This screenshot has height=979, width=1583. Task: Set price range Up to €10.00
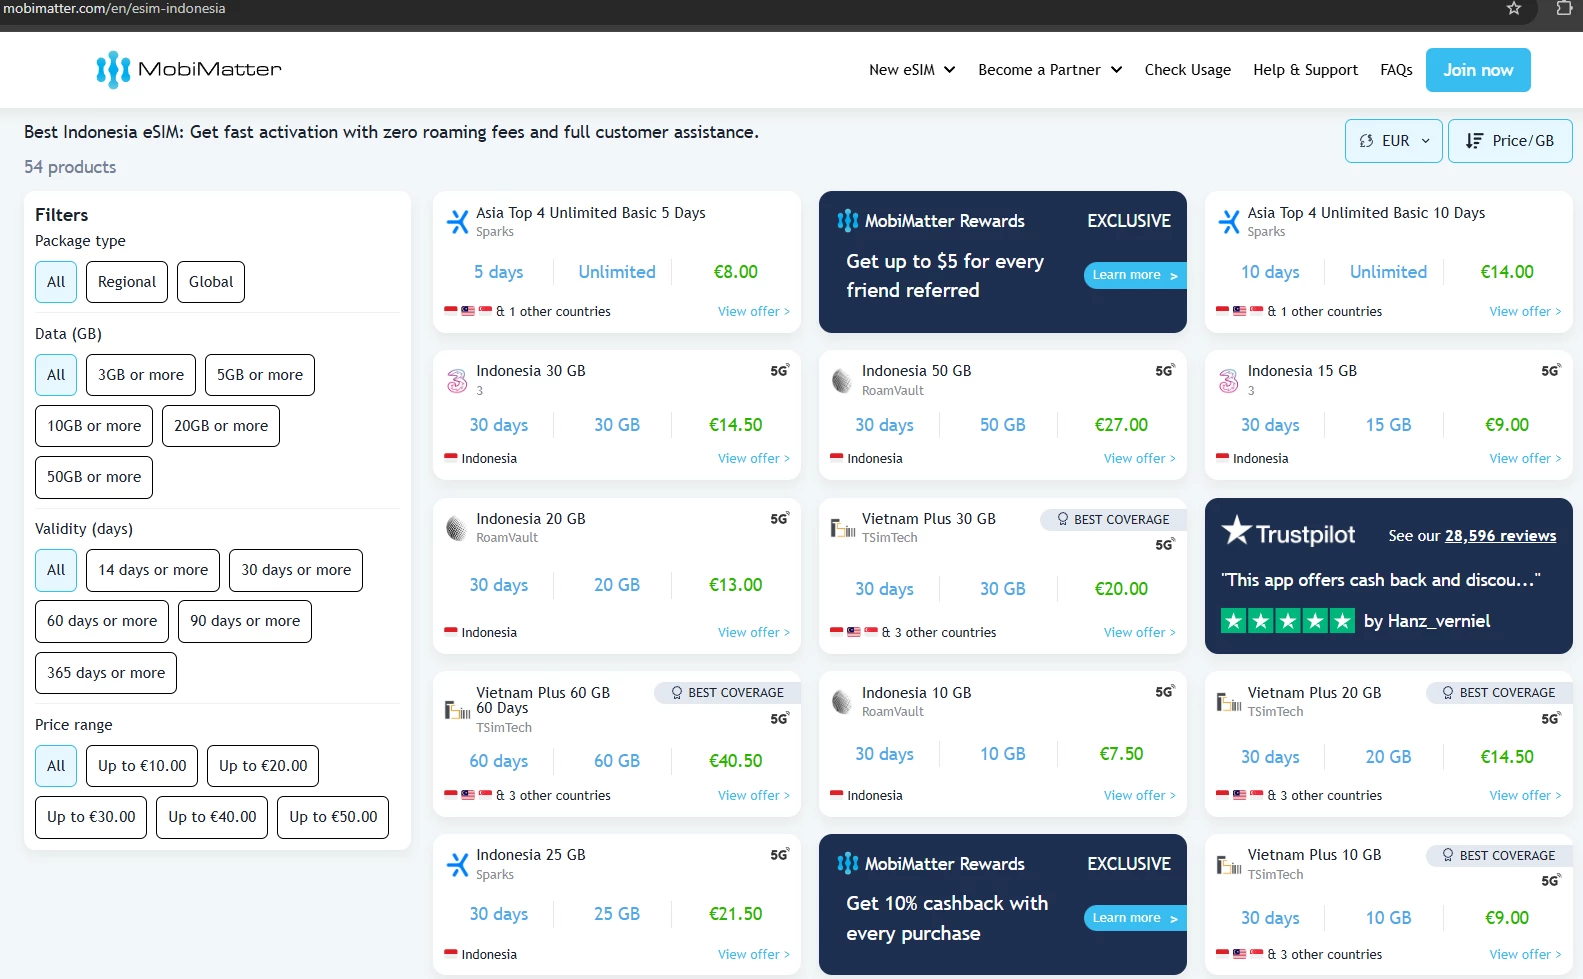[x=142, y=766]
